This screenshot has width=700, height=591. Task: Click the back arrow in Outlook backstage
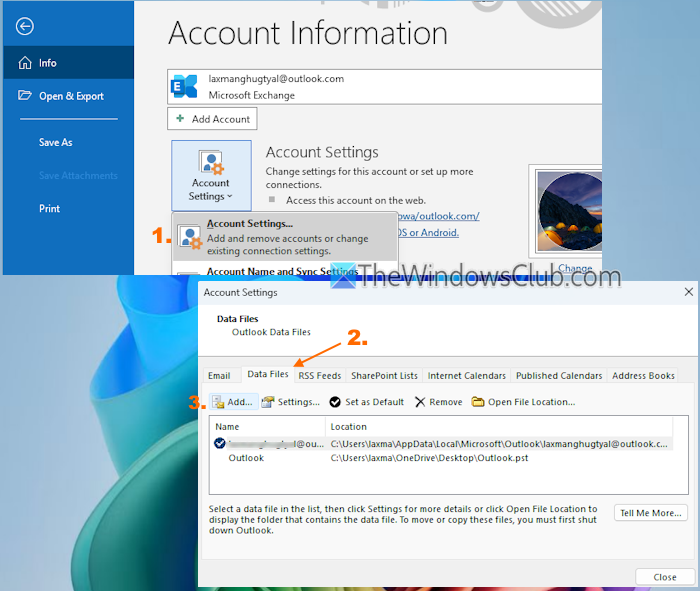click(25, 27)
